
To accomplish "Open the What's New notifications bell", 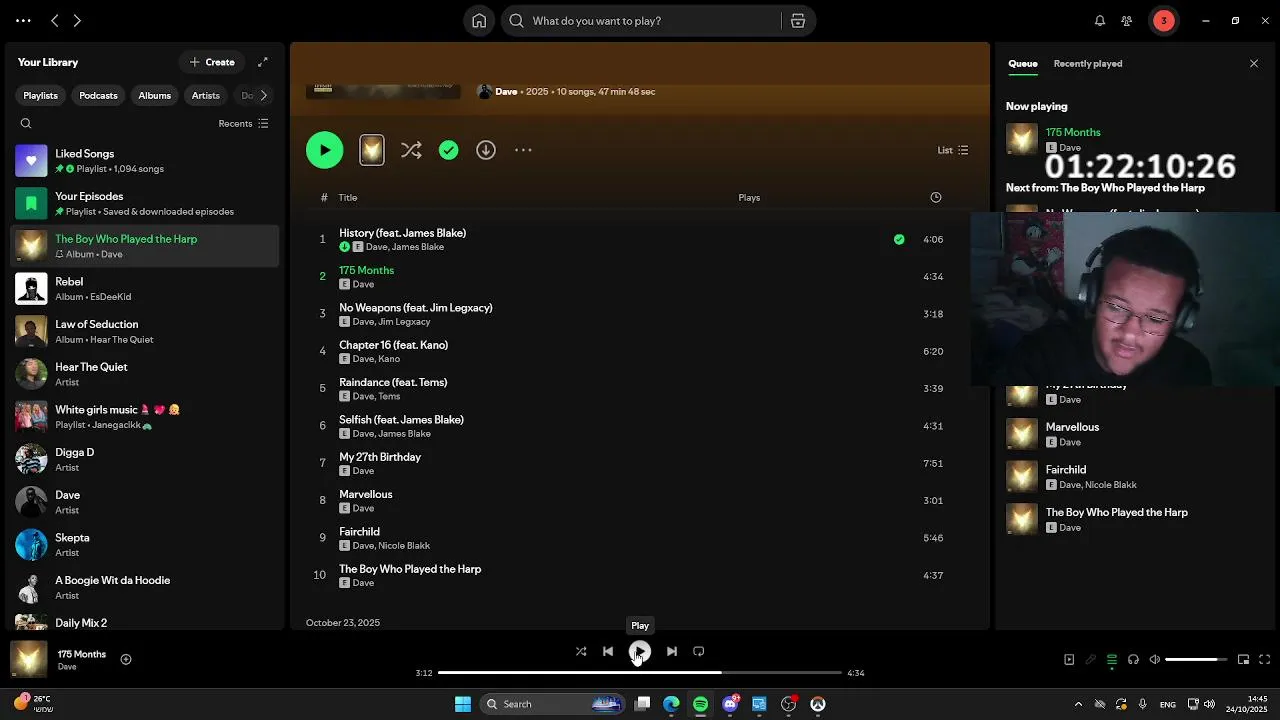I will [1100, 21].
